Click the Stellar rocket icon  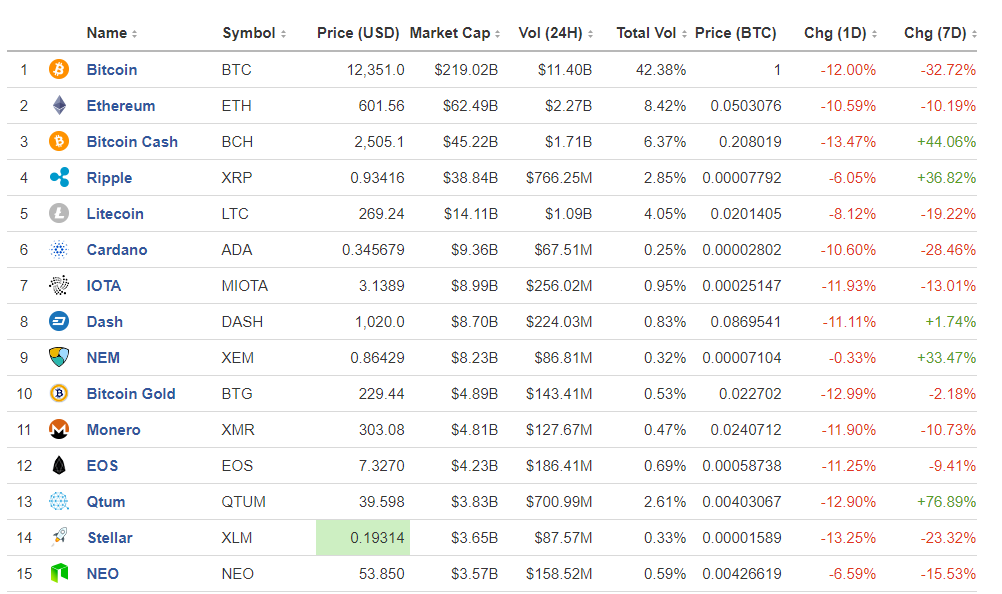(x=59, y=537)
